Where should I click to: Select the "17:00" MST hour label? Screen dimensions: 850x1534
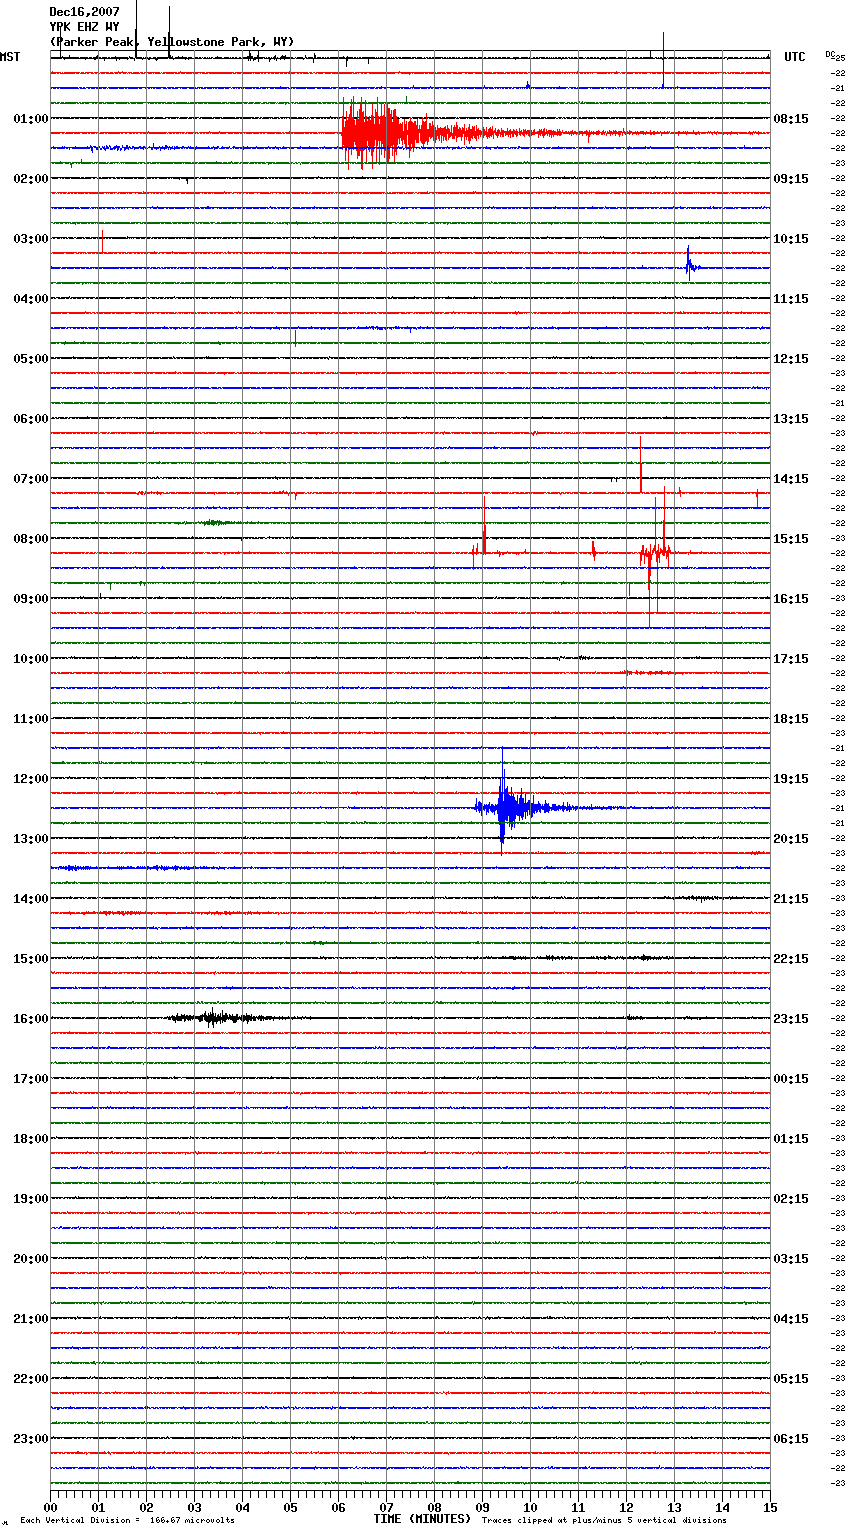pyautogui.click(x=31, y=1079)
